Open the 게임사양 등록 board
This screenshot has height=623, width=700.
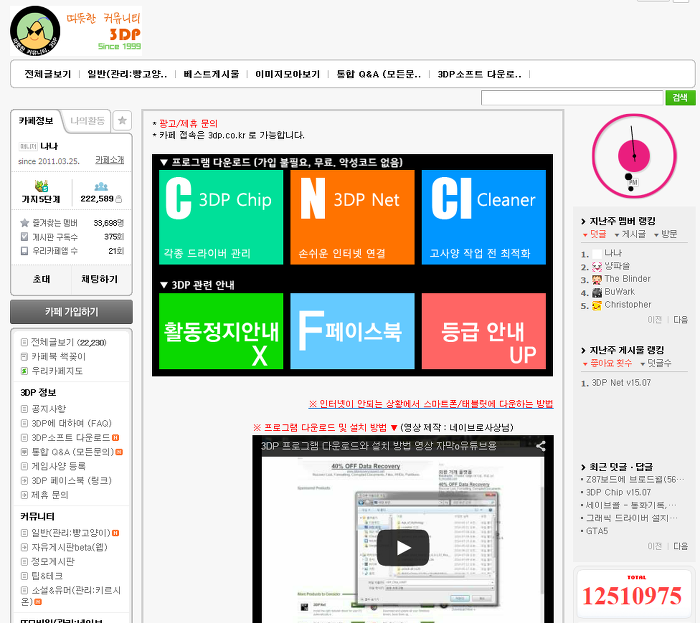(58, 466)
